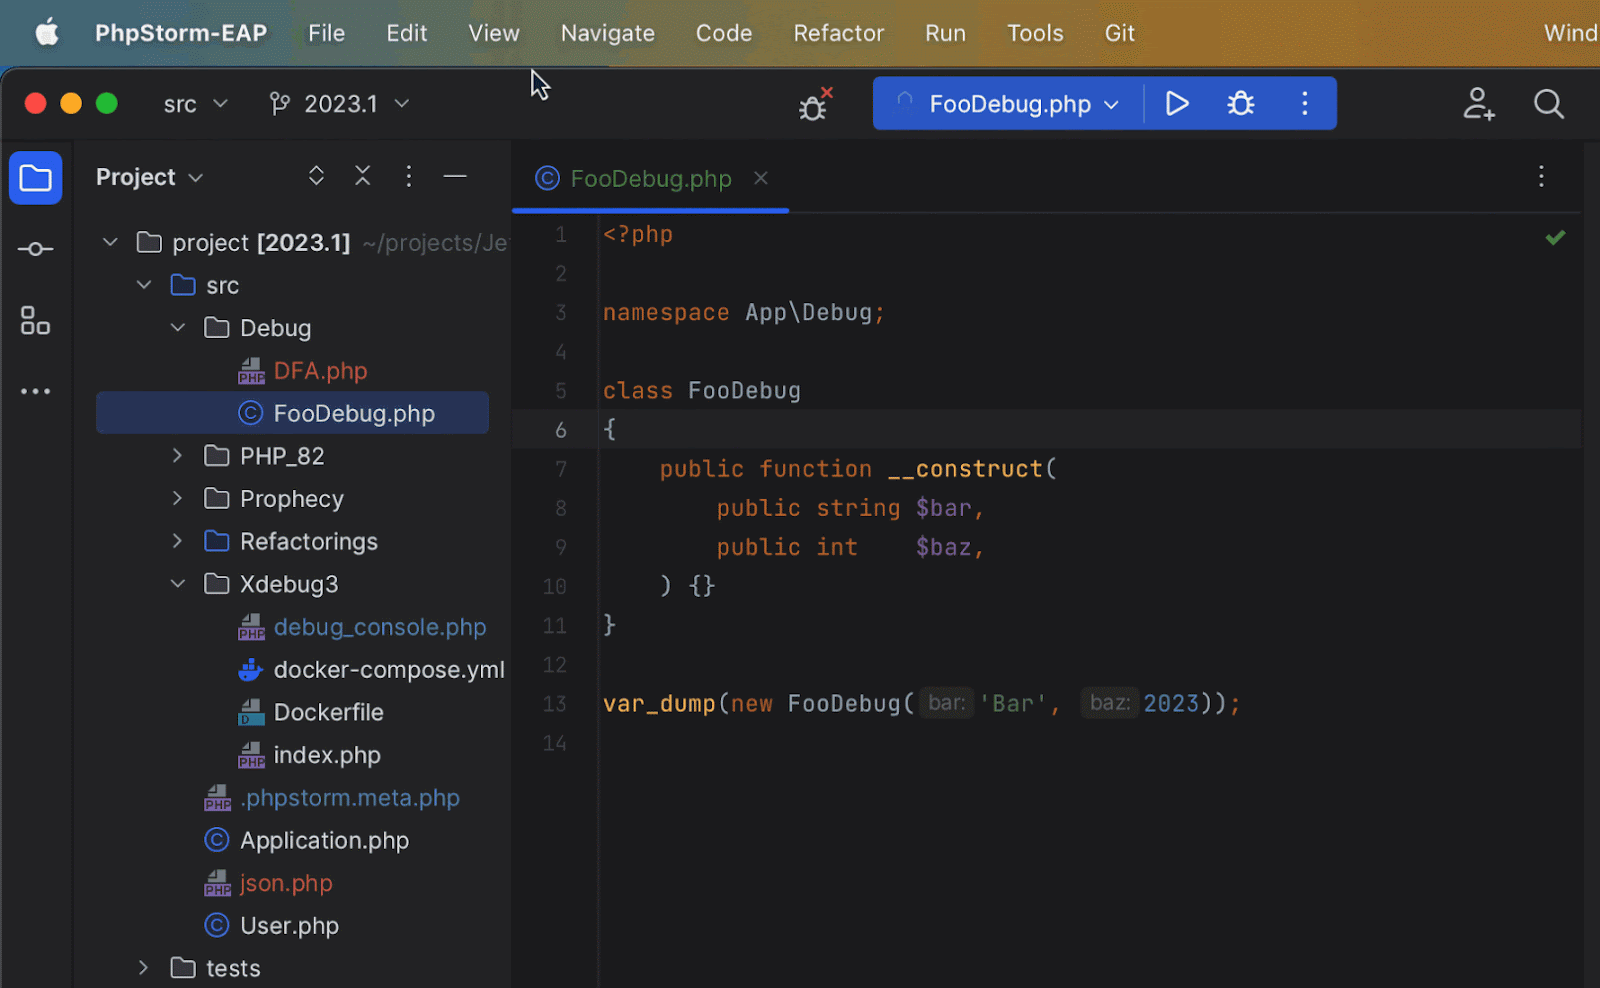1600x988 pixels.
Task: Click the Collapse All icon in Project panel
Action: click(362, 176)
